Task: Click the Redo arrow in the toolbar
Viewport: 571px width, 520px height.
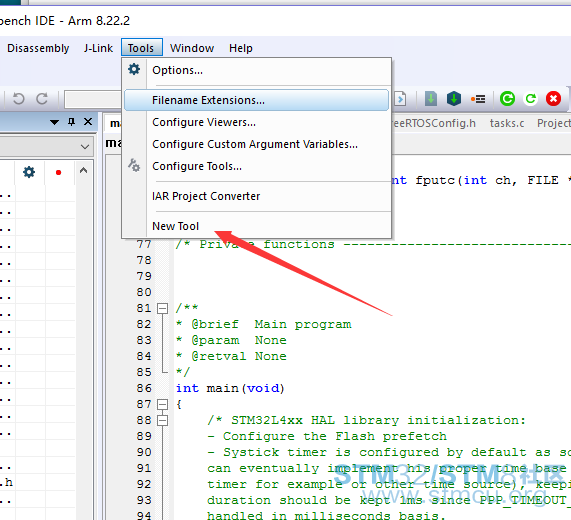Action: (42, 99)
